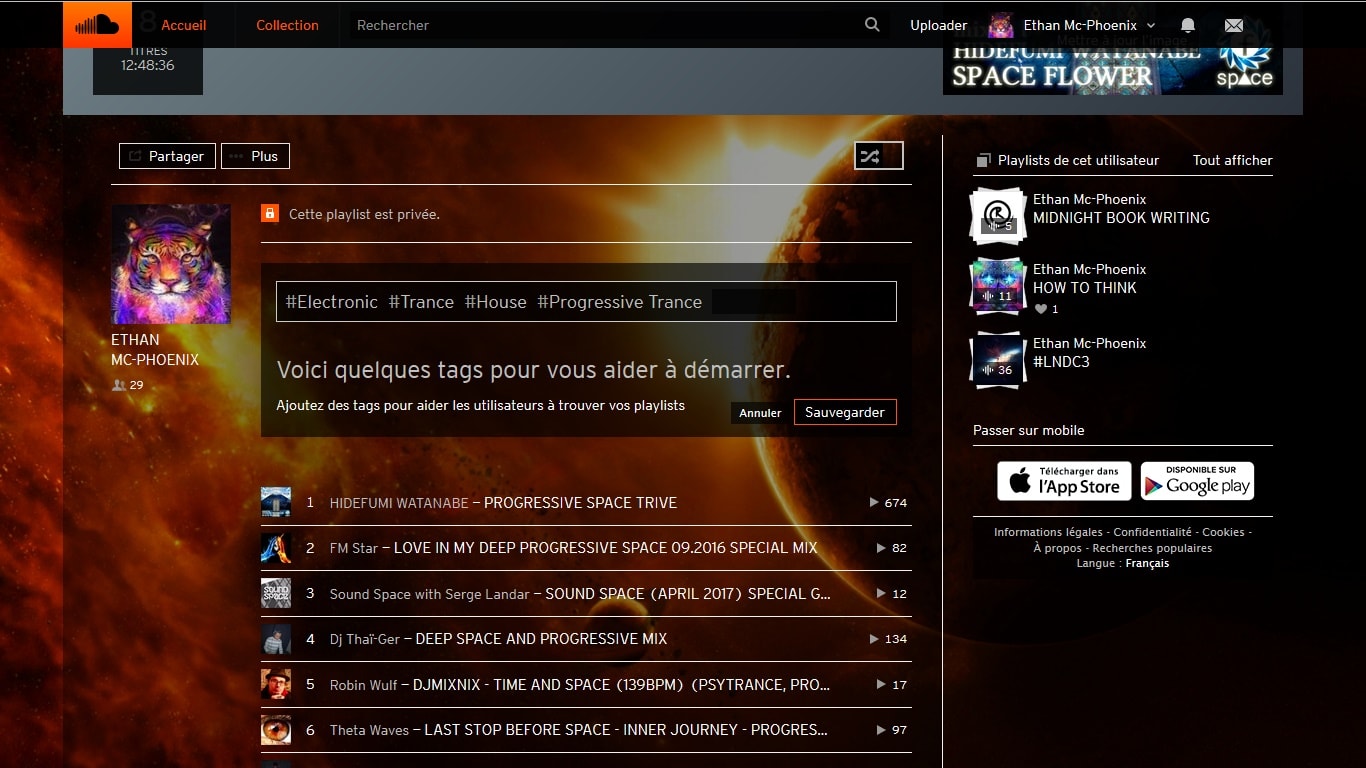Click the SoundCloud cloud logo
The height and width of the screenshot is (768, 1366).
97,25
